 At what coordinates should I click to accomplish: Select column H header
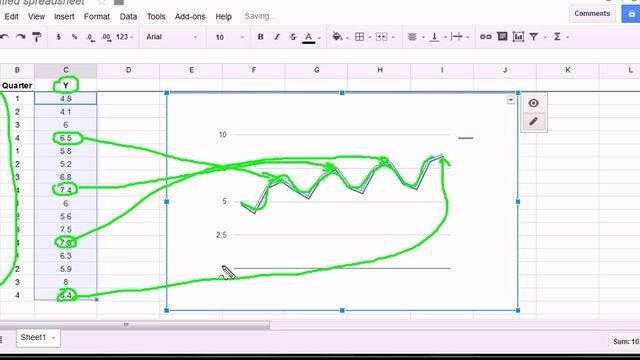(x=379, y=70)
